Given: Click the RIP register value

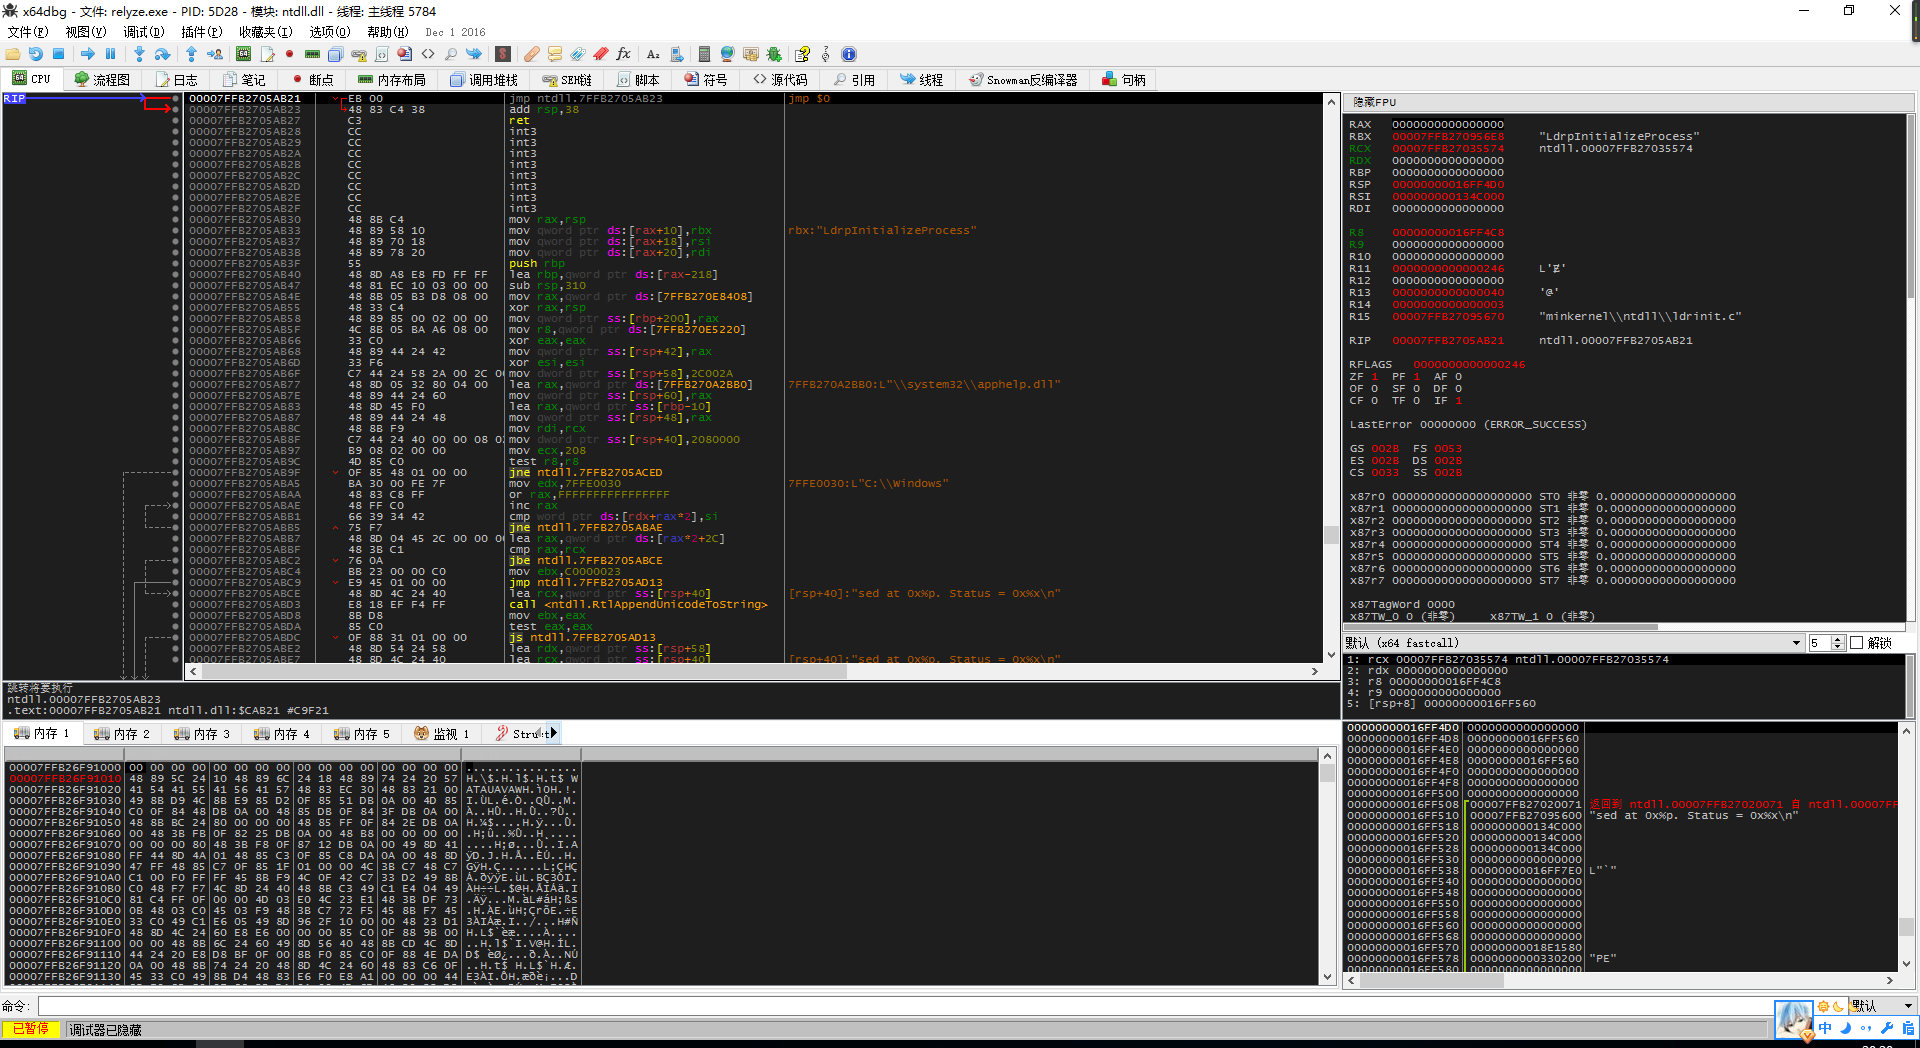Looking at the screenshot, I should click(x=1448, y=340).
